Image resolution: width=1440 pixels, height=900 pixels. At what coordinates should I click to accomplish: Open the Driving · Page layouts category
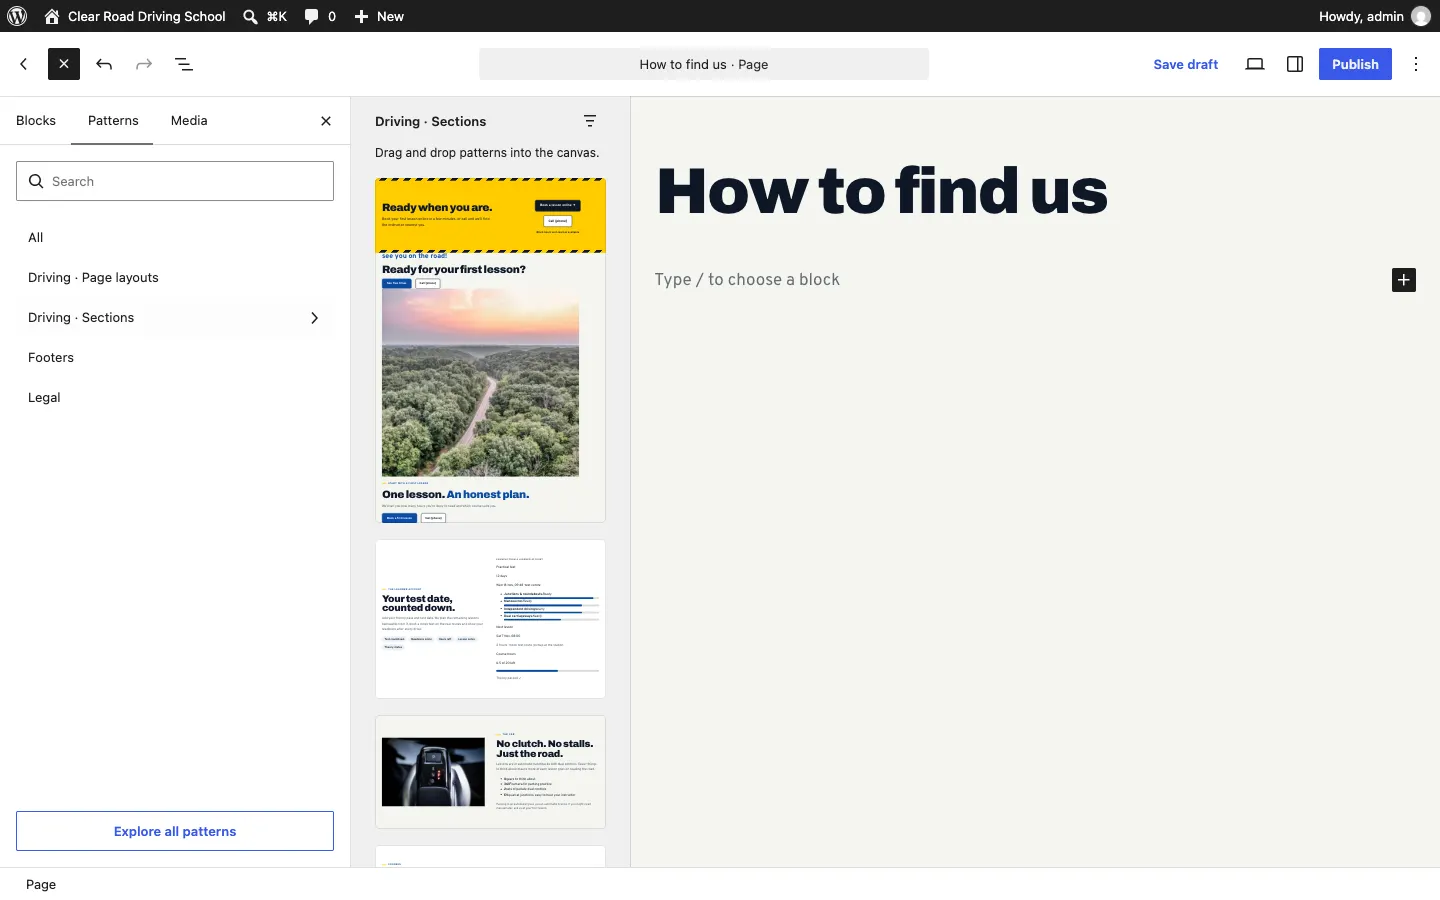point(175,278)
